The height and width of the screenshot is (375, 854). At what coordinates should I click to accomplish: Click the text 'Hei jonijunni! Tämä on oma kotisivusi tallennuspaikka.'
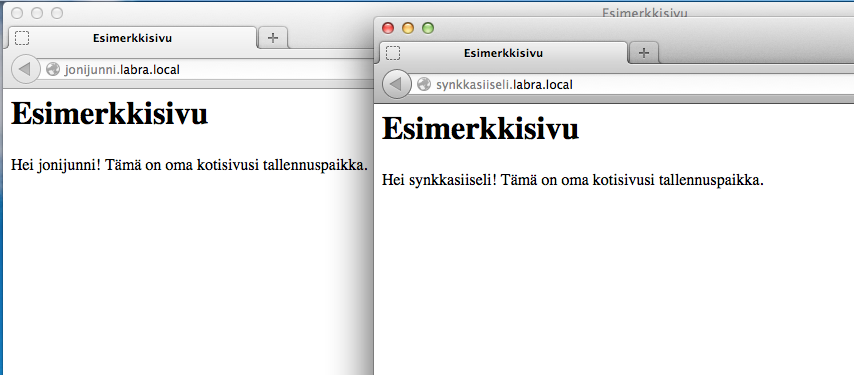coord(190,164)
